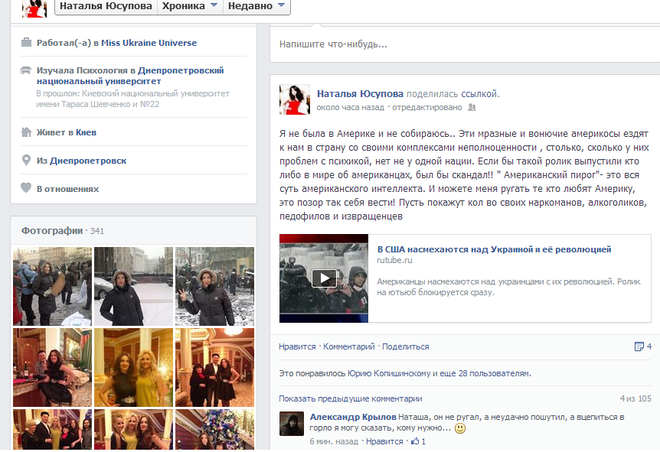Open photo of woman in black dress seated
Screen dimensions: 660x452
click(52, 367)
